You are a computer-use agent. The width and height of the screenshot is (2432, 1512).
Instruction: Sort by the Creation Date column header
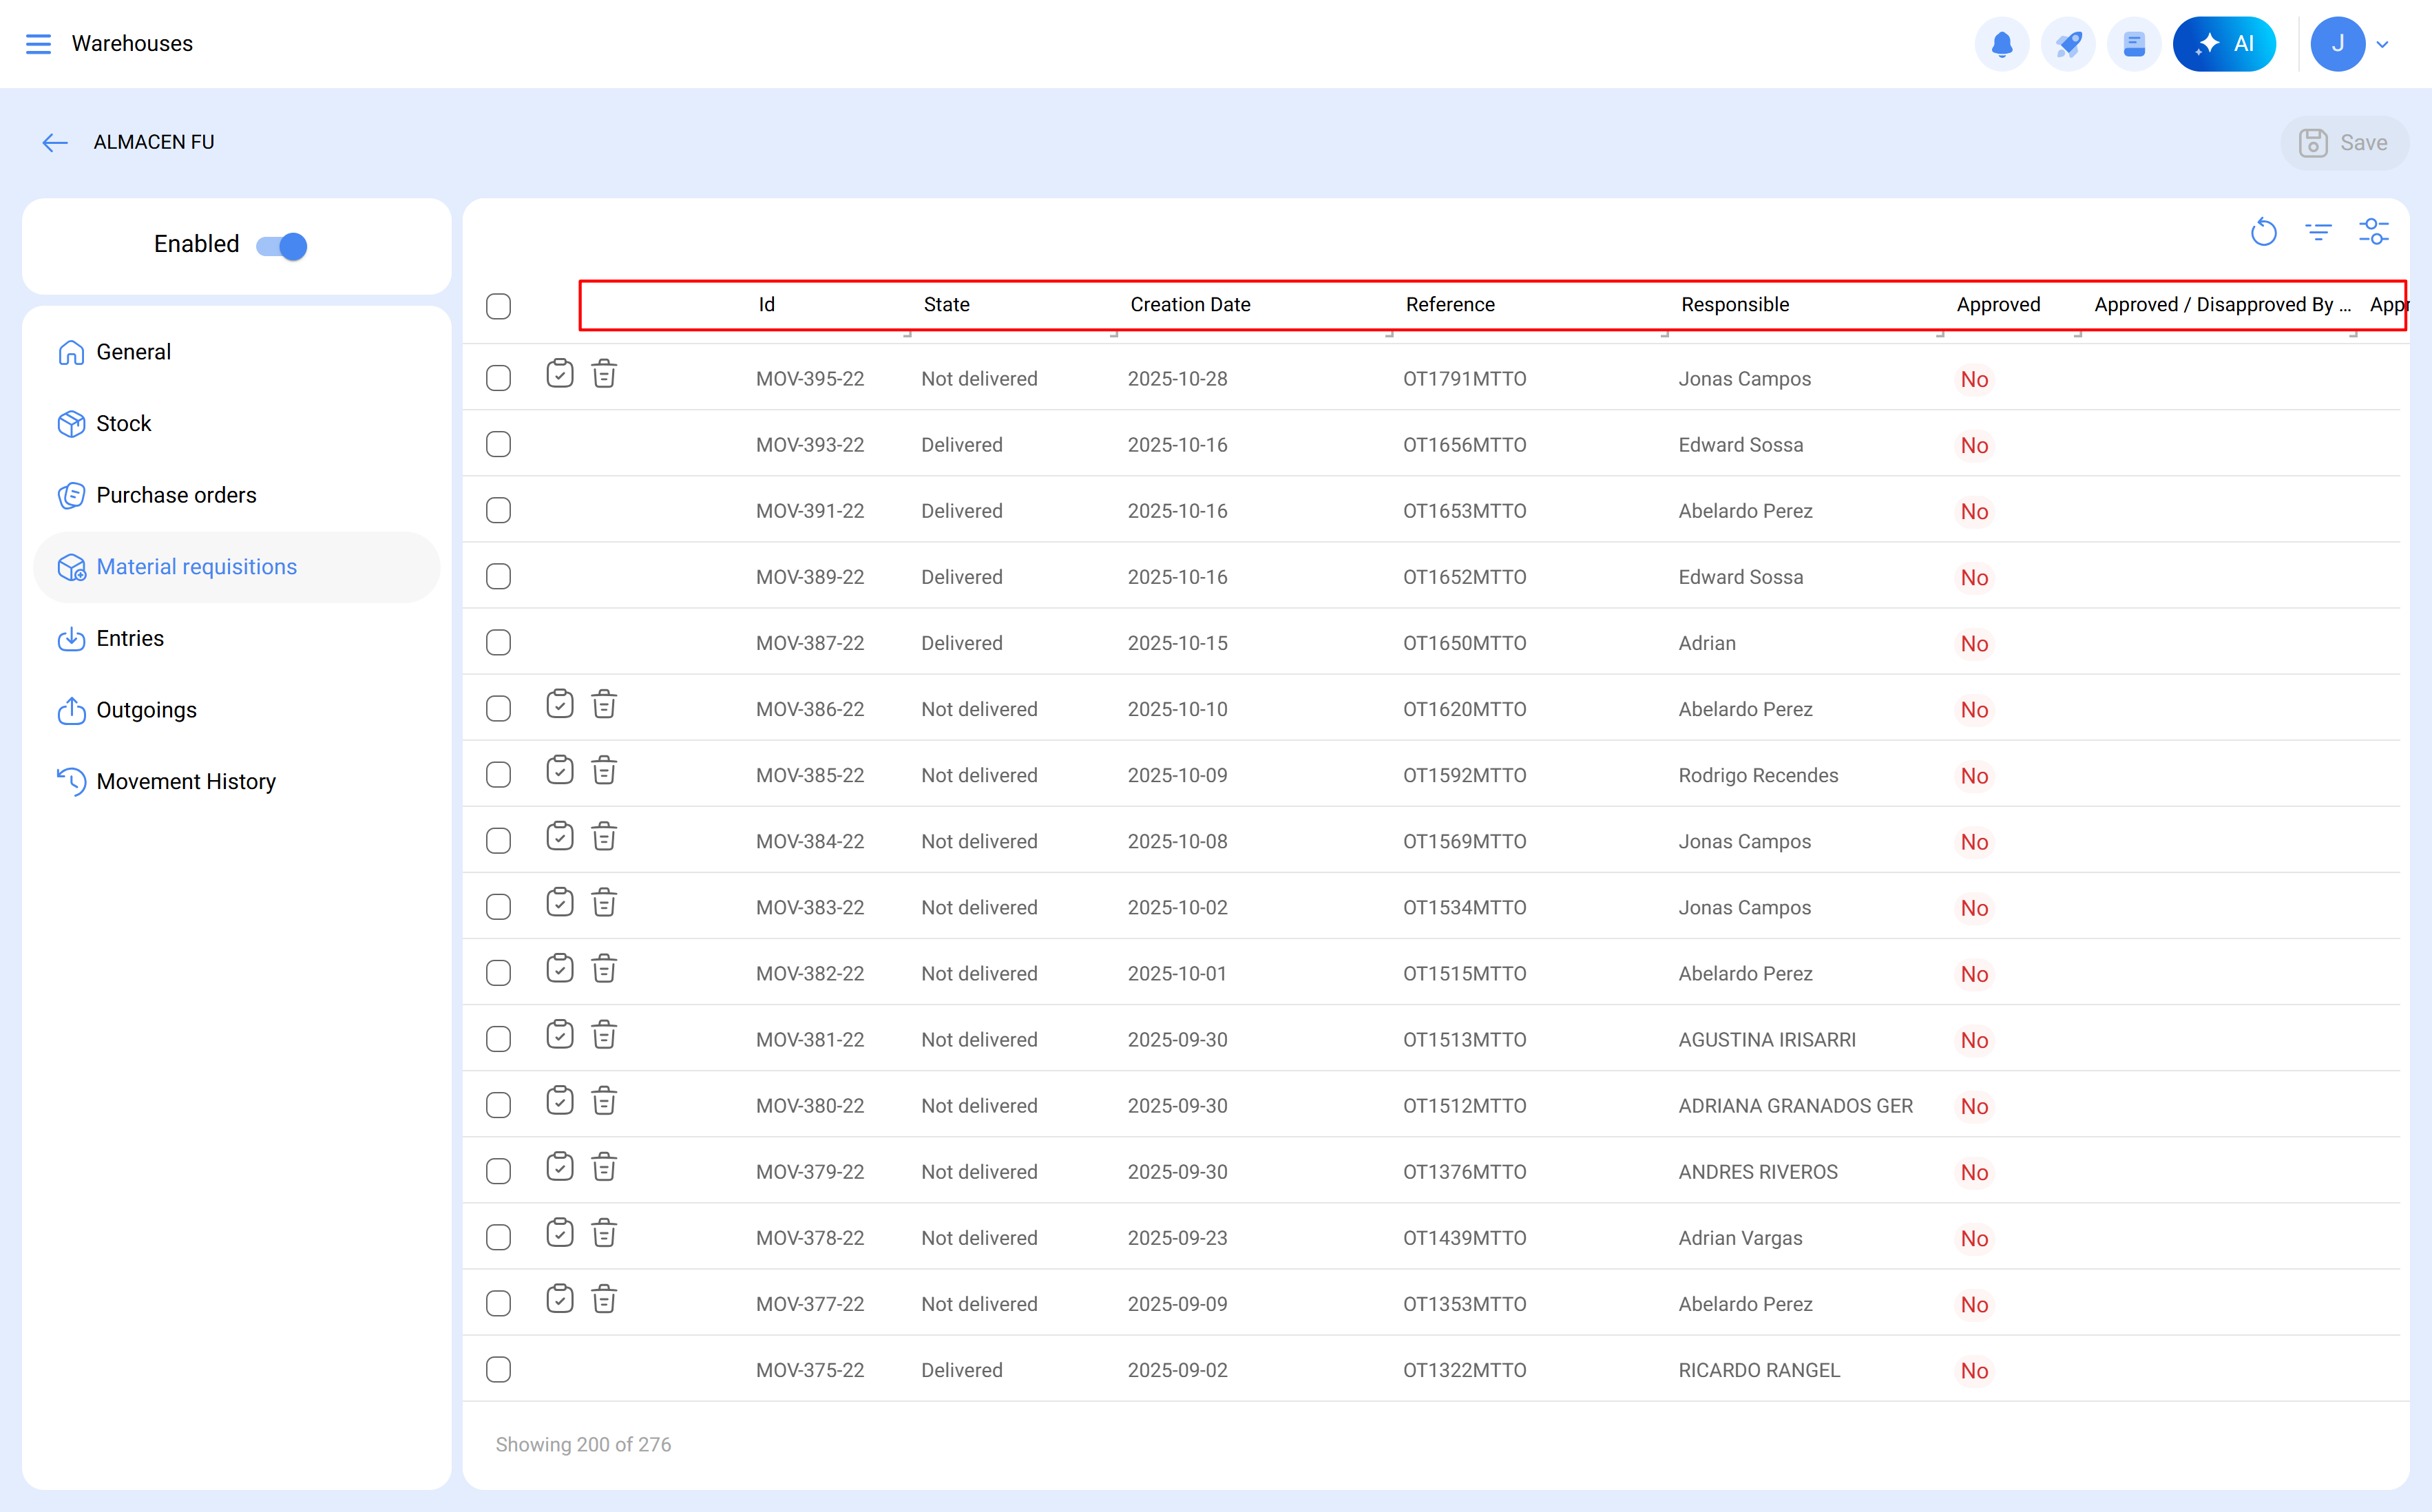point(1190,305)
